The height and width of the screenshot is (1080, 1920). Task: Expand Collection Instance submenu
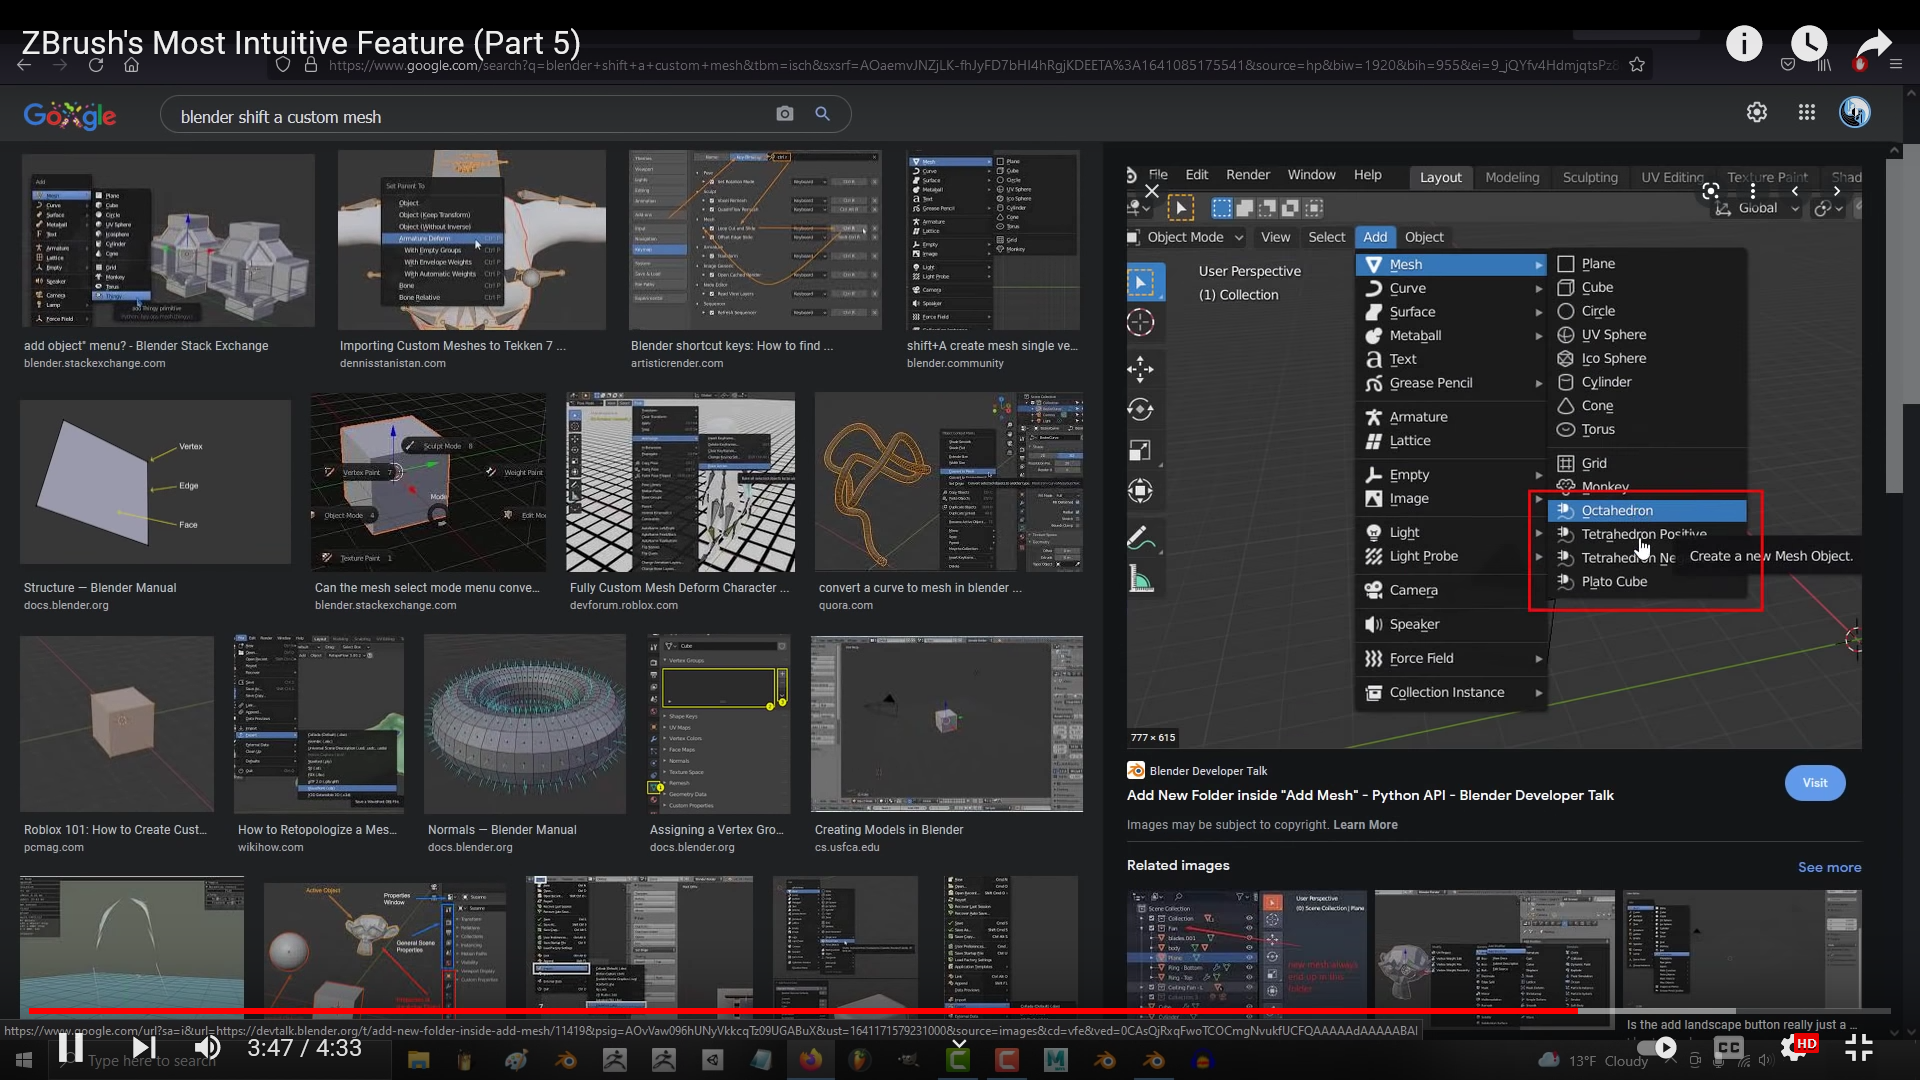point(1451,692)
